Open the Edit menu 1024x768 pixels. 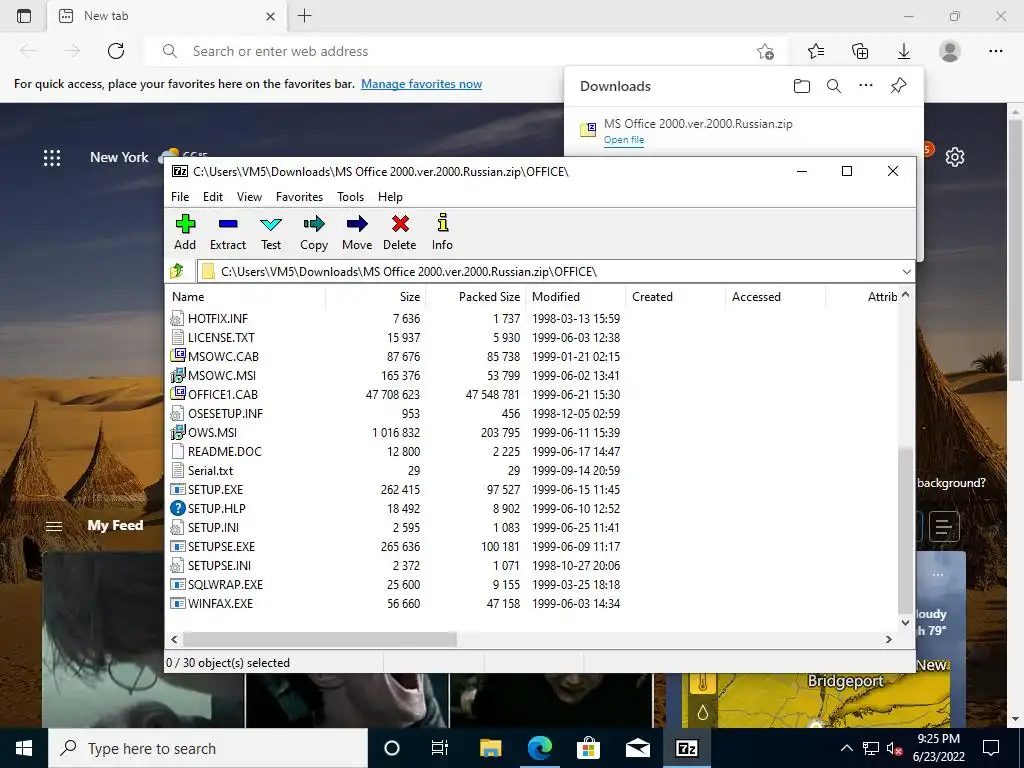(213, 197)
